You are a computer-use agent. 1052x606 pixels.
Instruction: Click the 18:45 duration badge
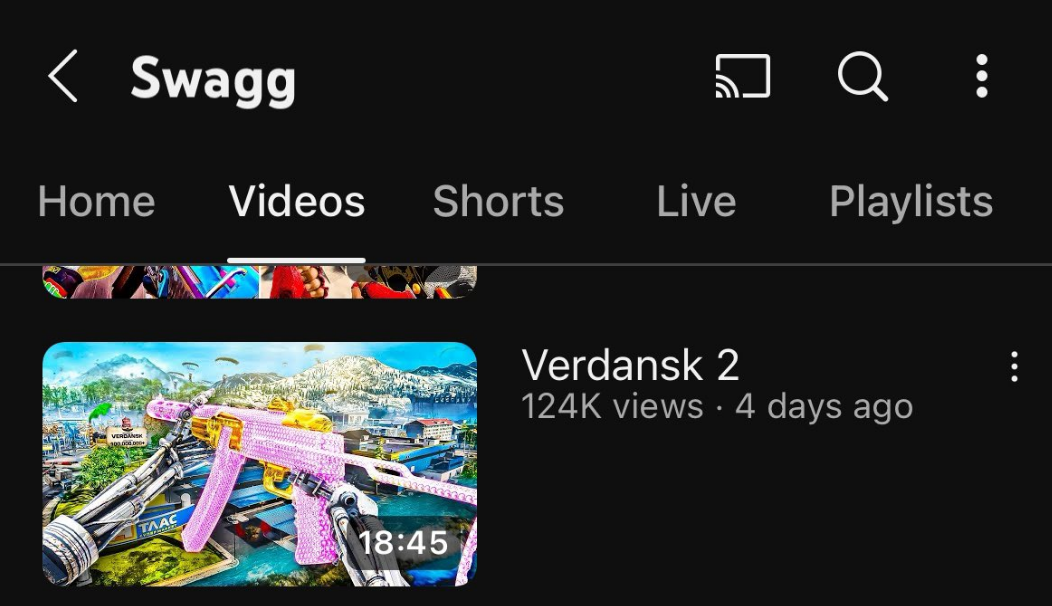click(403, 542)
